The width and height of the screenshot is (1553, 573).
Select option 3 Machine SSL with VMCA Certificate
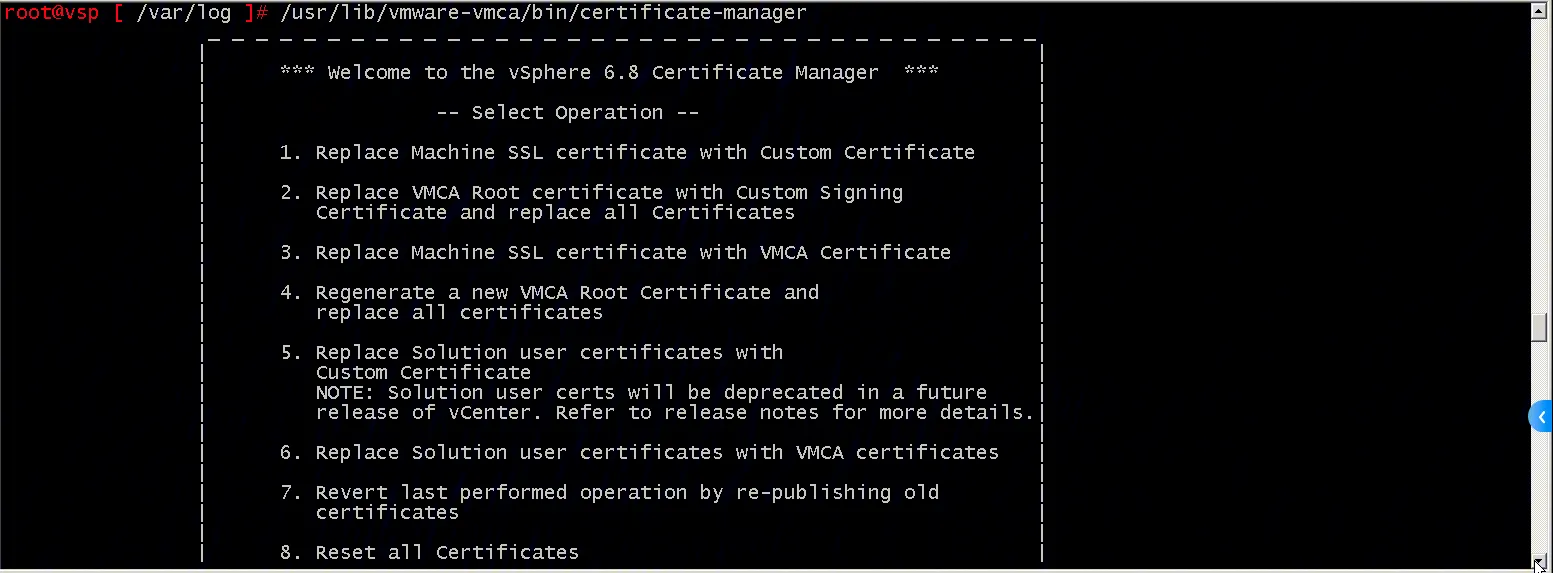pos(615,252)
